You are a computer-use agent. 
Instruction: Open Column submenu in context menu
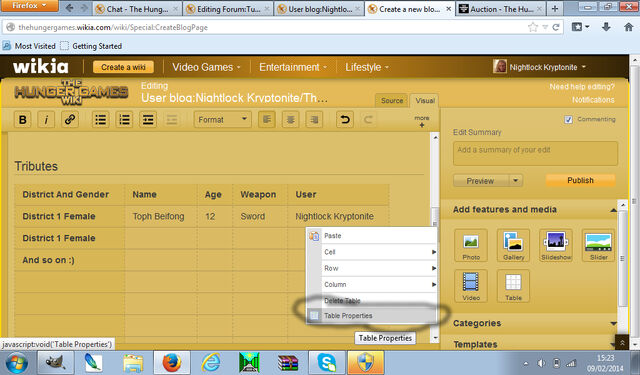[x=372, y=284]
